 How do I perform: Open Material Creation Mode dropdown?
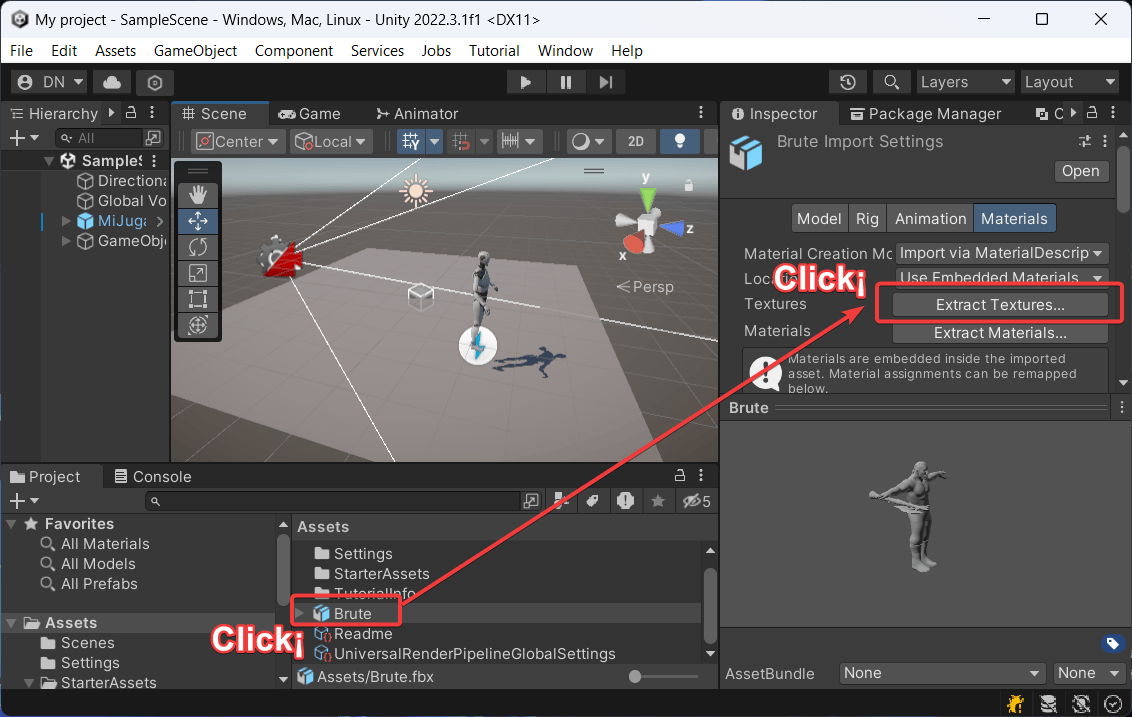[x=1001, y=253]
